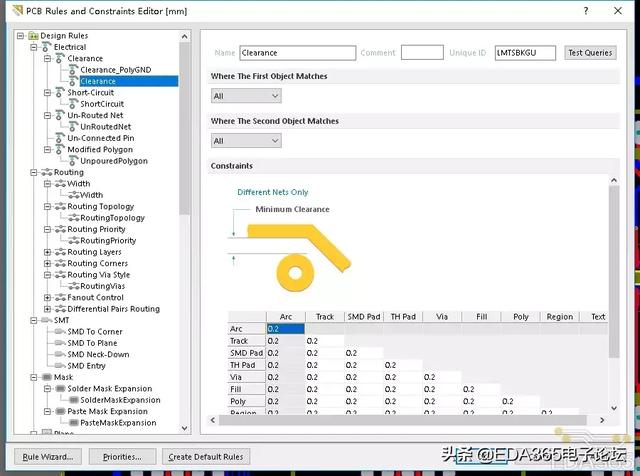Click the RoutingPriority rule icon
The width and height of the screenshot is (640, 476).
pos(73,241)
